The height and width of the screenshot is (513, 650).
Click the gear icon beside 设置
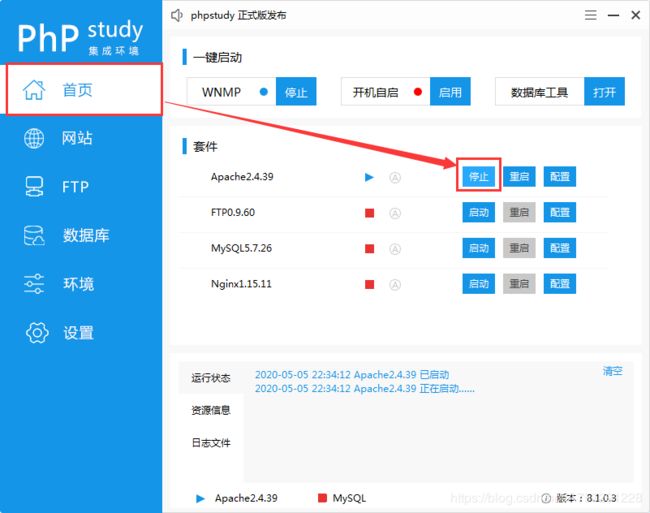point(37,333)
